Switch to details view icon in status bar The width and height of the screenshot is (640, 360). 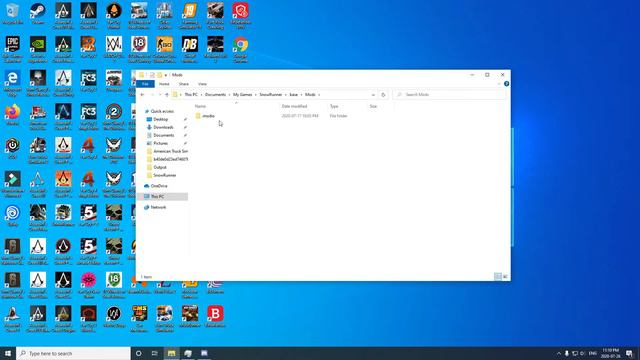[x=498, y=277]
